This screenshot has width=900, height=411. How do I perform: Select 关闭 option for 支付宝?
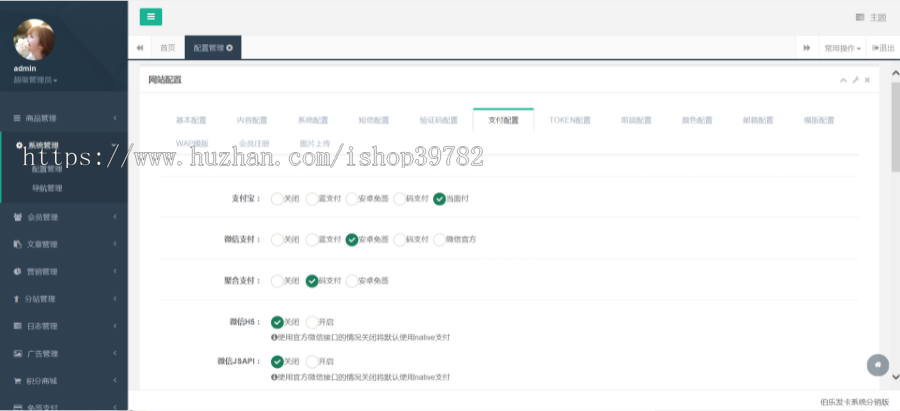click(x=277, y=198)
